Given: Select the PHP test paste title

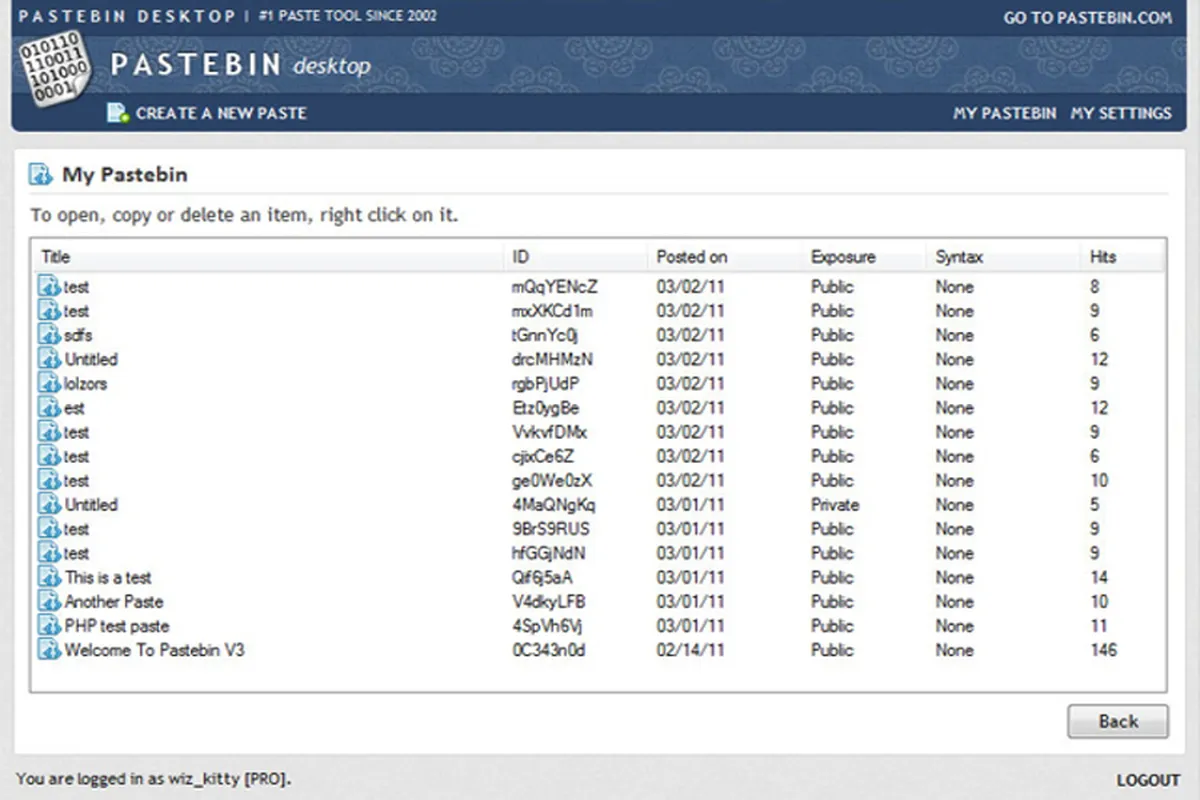Looking at the screenshot, I should (x=117, y=626).
